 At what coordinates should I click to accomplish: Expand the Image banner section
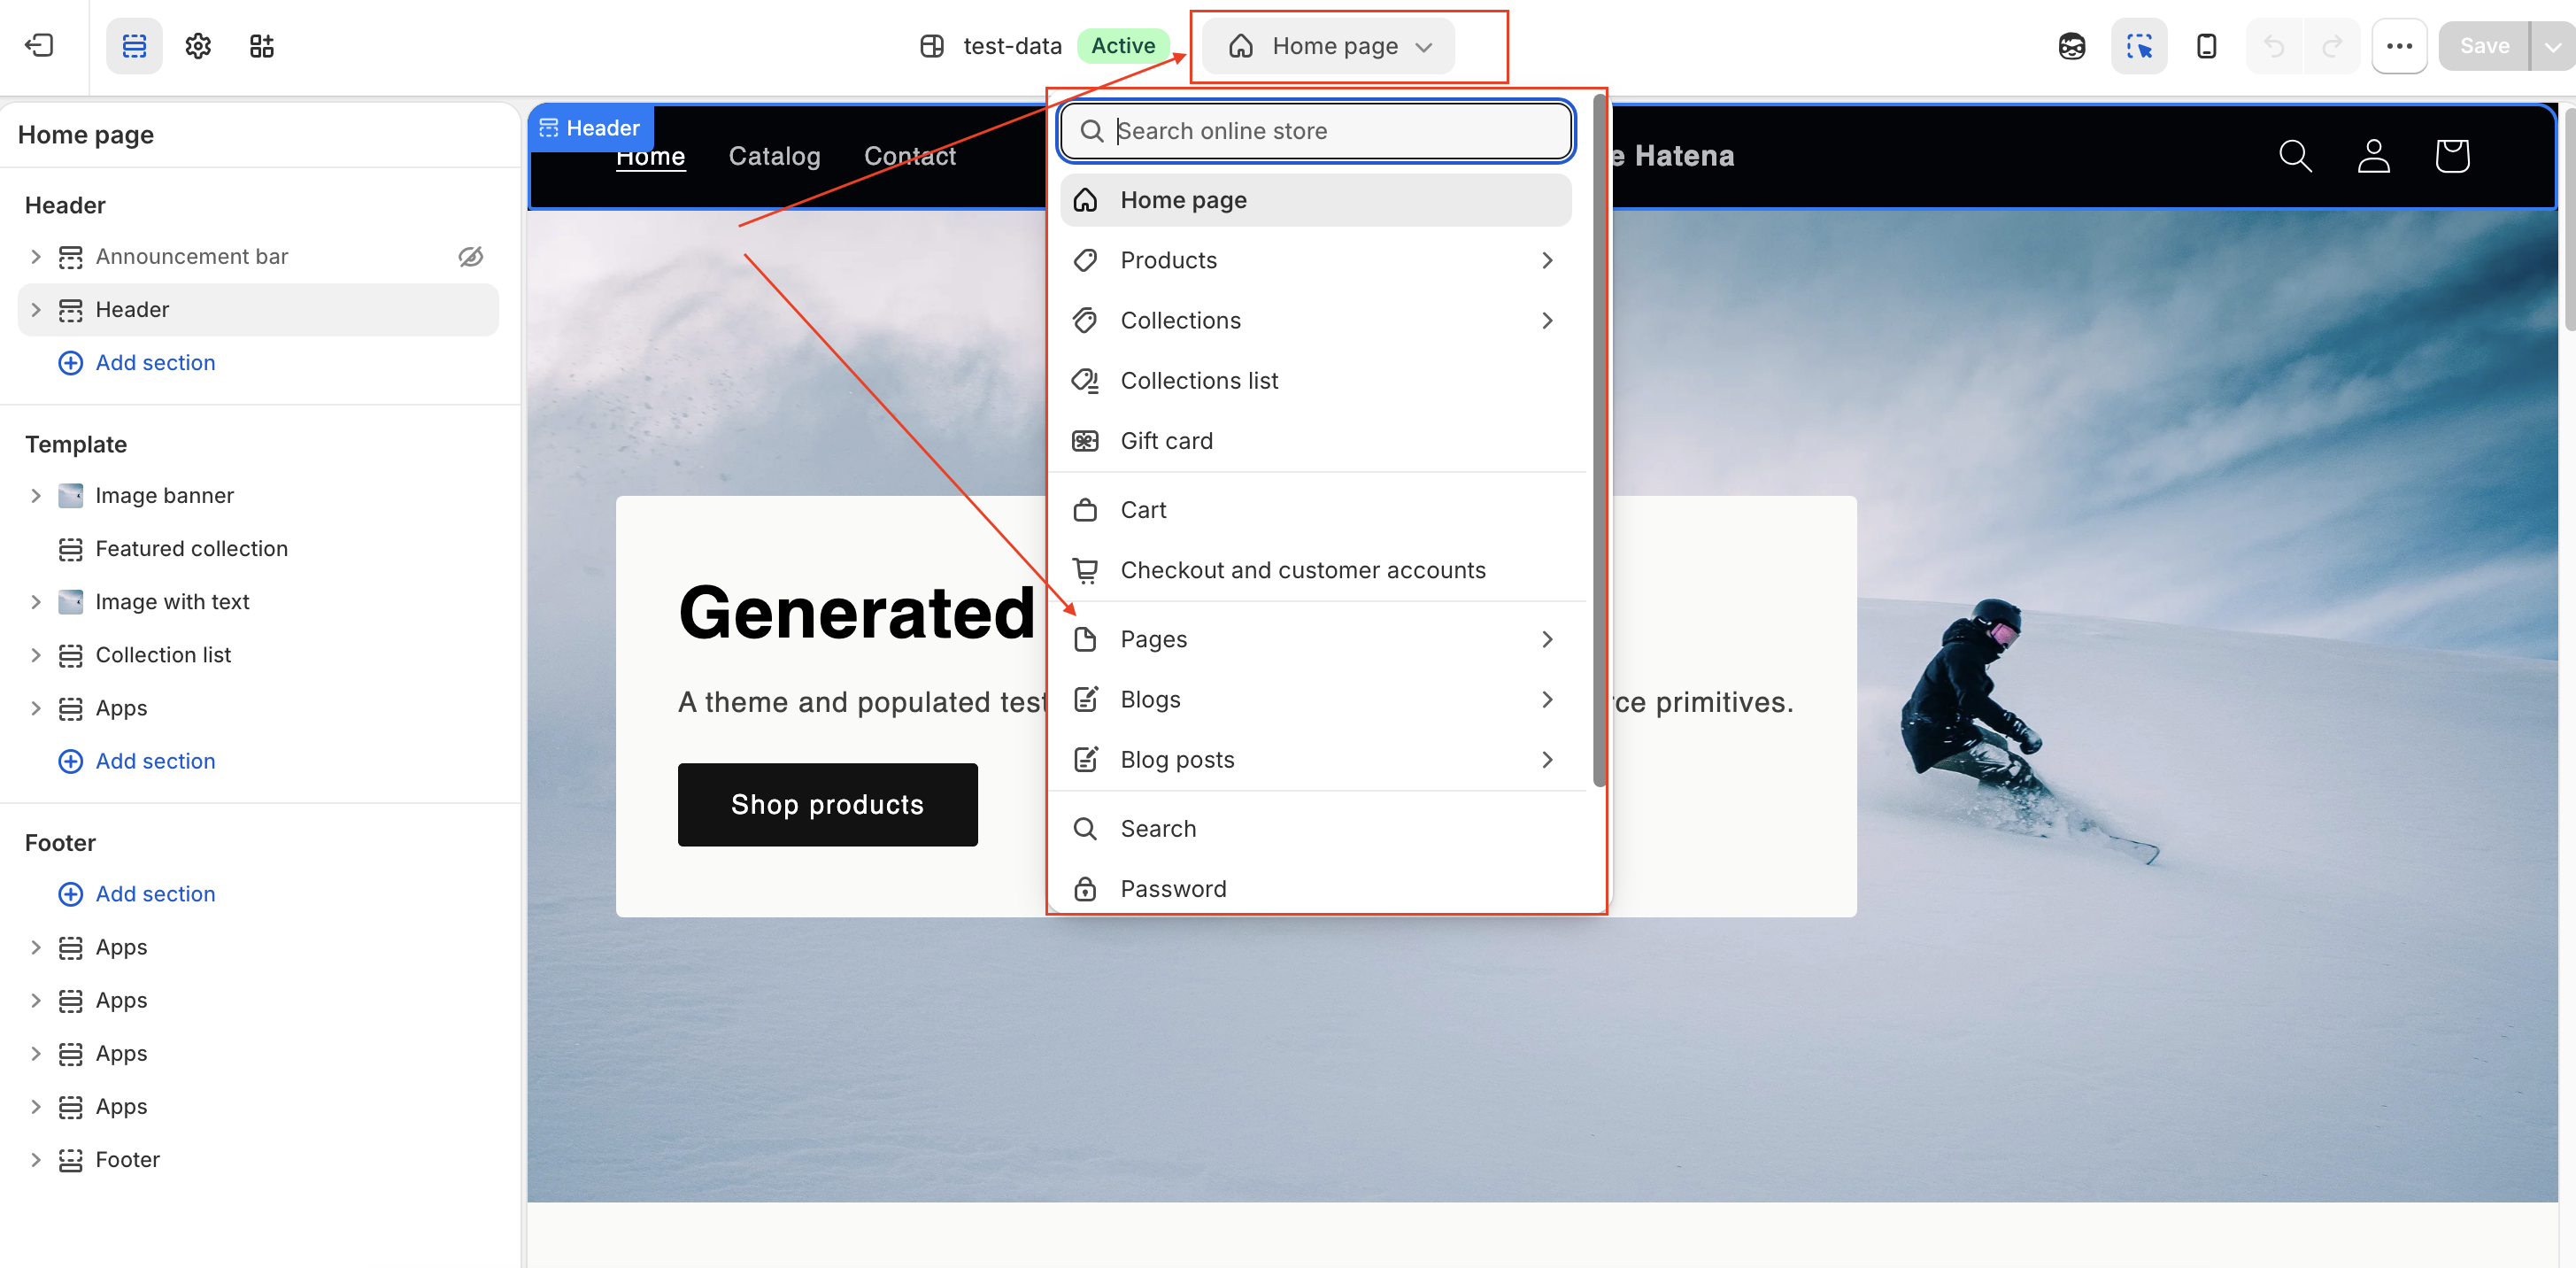(36, 496)
